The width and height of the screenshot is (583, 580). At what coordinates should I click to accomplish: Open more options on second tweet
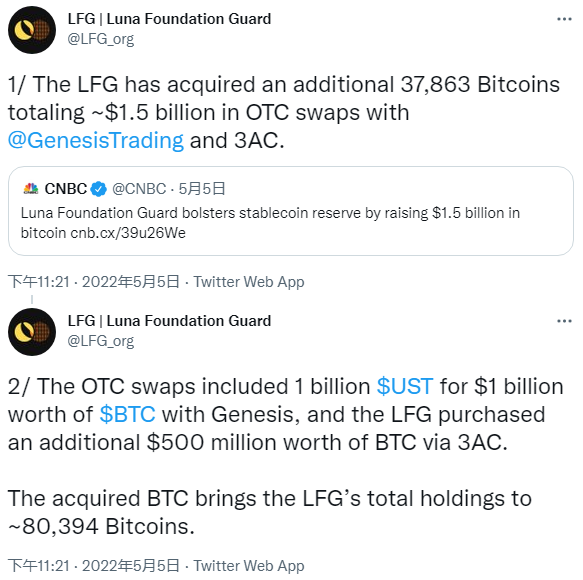coord(564,321)
